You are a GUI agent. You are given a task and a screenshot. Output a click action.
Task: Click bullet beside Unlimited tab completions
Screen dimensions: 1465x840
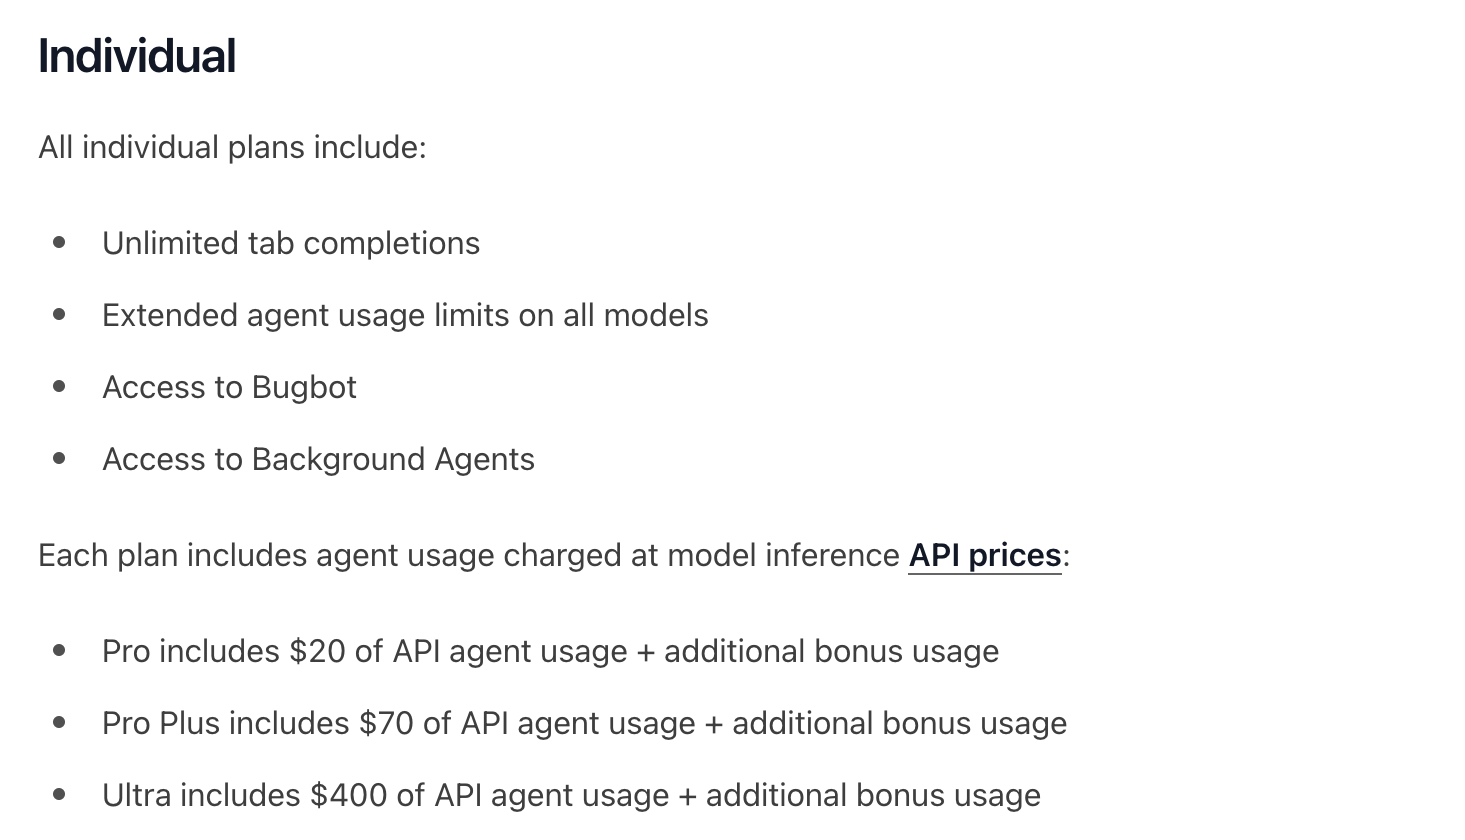click(x=60, y=242)
